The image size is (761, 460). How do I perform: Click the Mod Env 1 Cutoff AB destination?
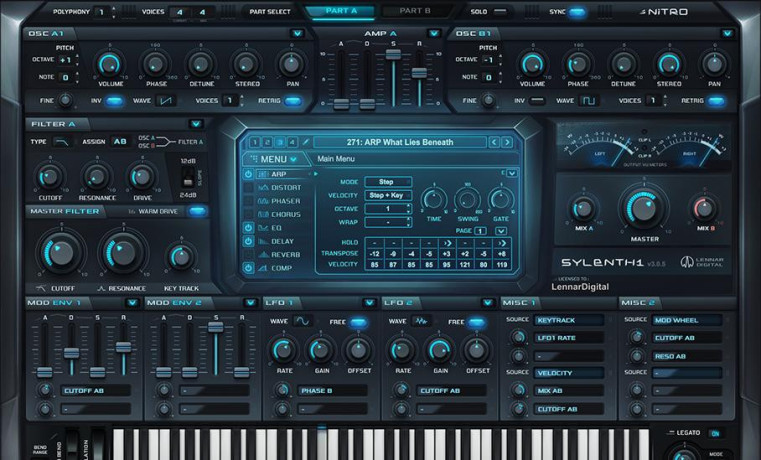coord(96,391)
